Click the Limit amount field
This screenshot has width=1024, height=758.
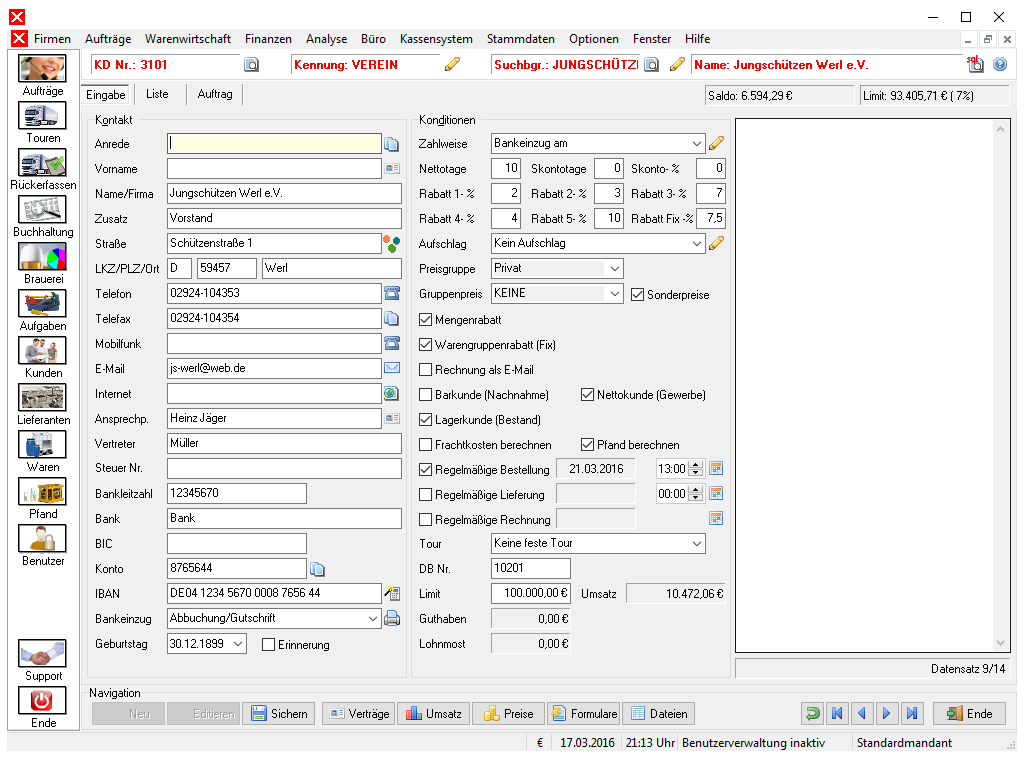tap(531, 593)
